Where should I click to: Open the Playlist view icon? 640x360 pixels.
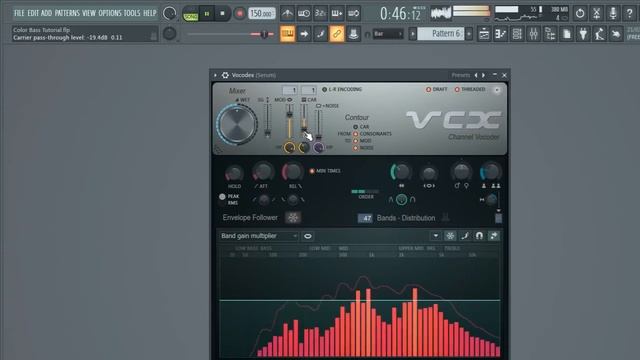[484, 34]
